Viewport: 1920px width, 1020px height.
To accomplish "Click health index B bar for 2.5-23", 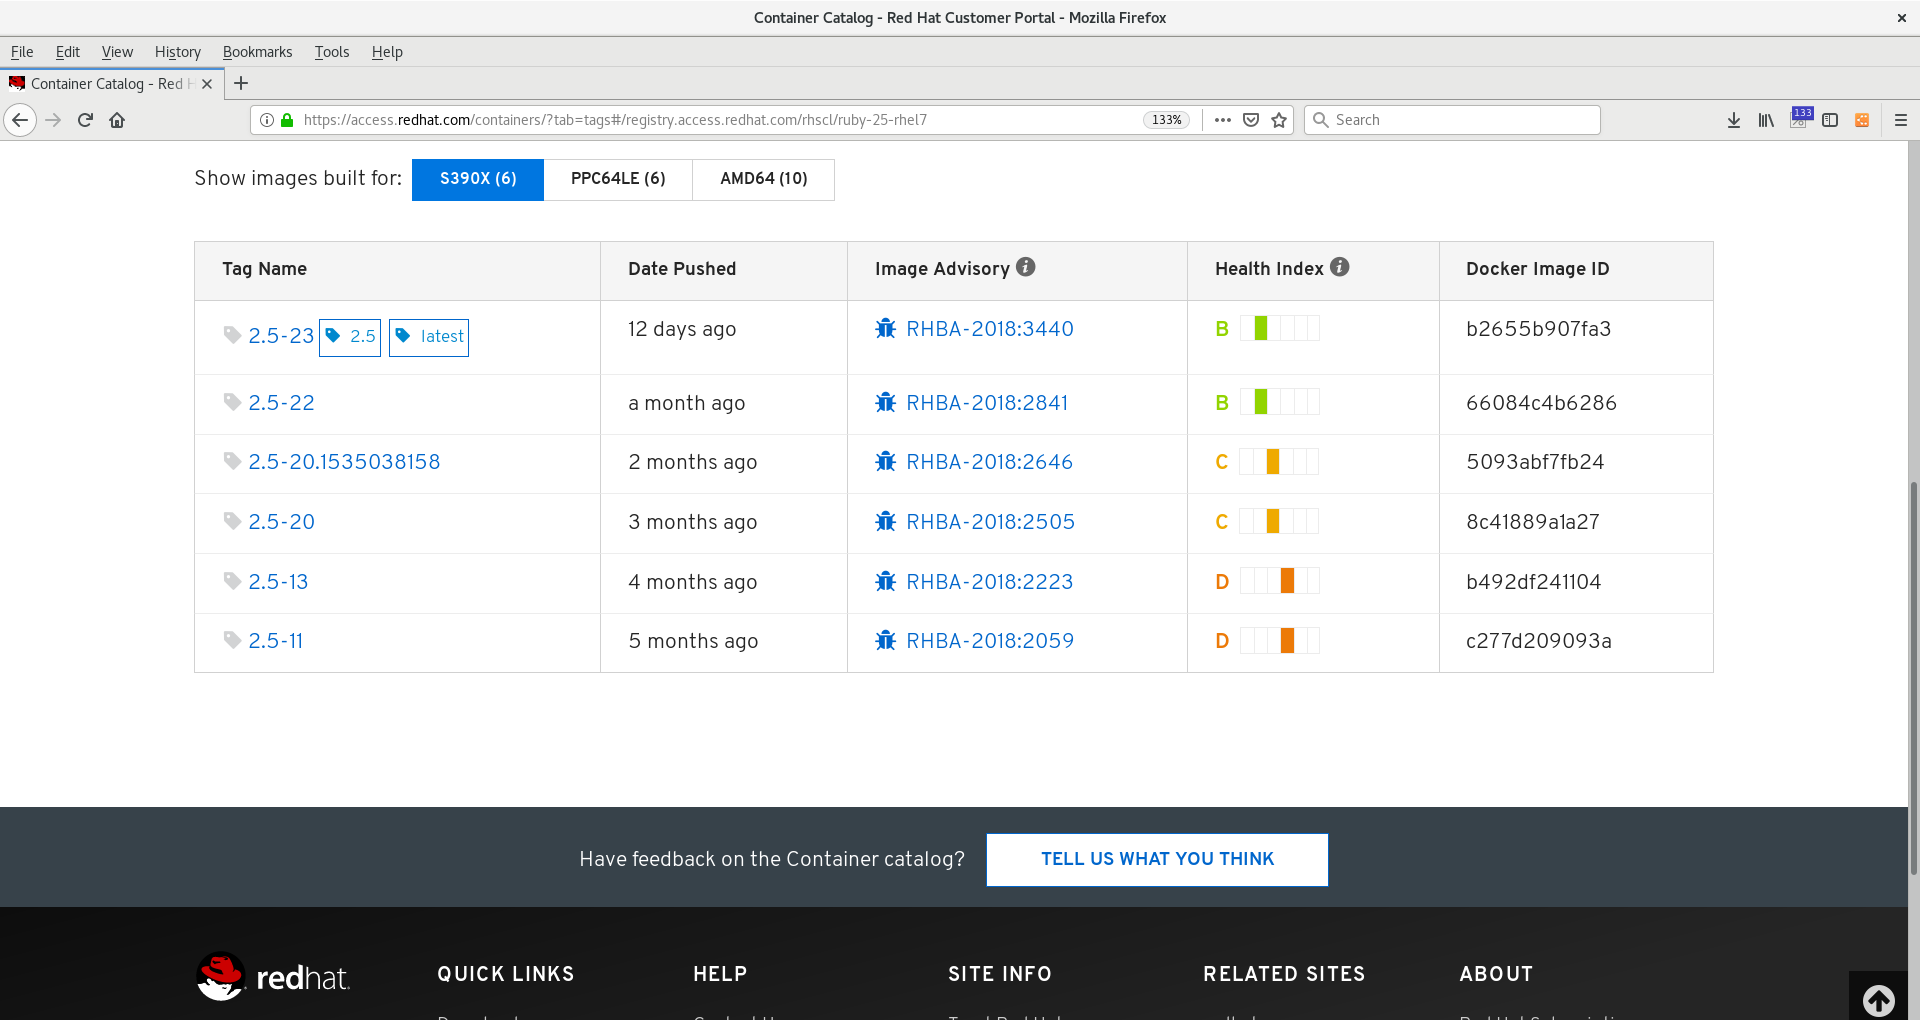I will 1280,328.
